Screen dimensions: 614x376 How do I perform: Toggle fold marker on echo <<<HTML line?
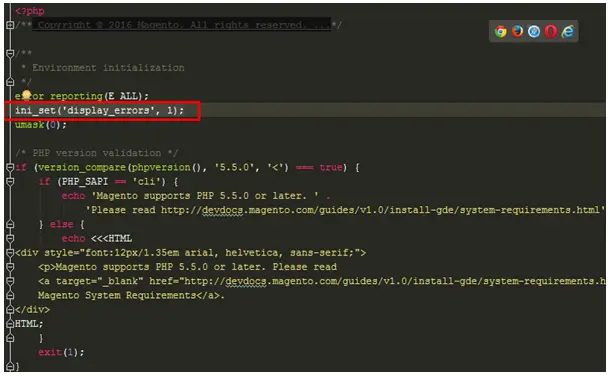10,239
